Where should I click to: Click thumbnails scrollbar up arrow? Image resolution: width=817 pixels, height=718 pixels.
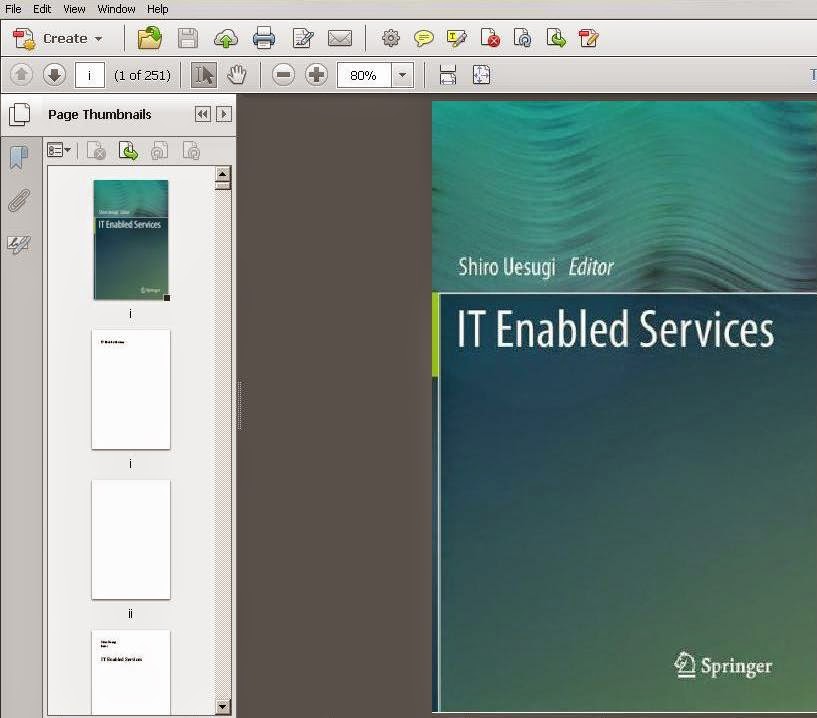(x=222, y=174)
